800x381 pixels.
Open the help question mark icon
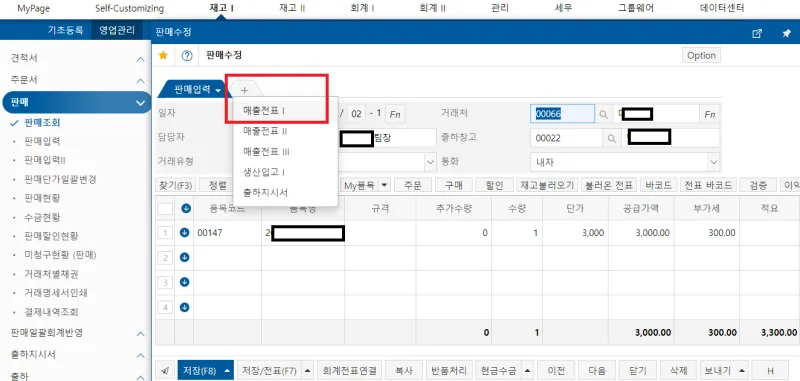(x=187, y=56)
